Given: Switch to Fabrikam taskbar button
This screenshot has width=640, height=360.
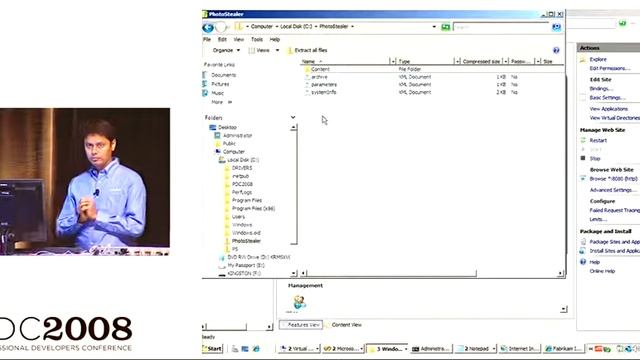Looking at the screenshot, I should coord(564,349).
